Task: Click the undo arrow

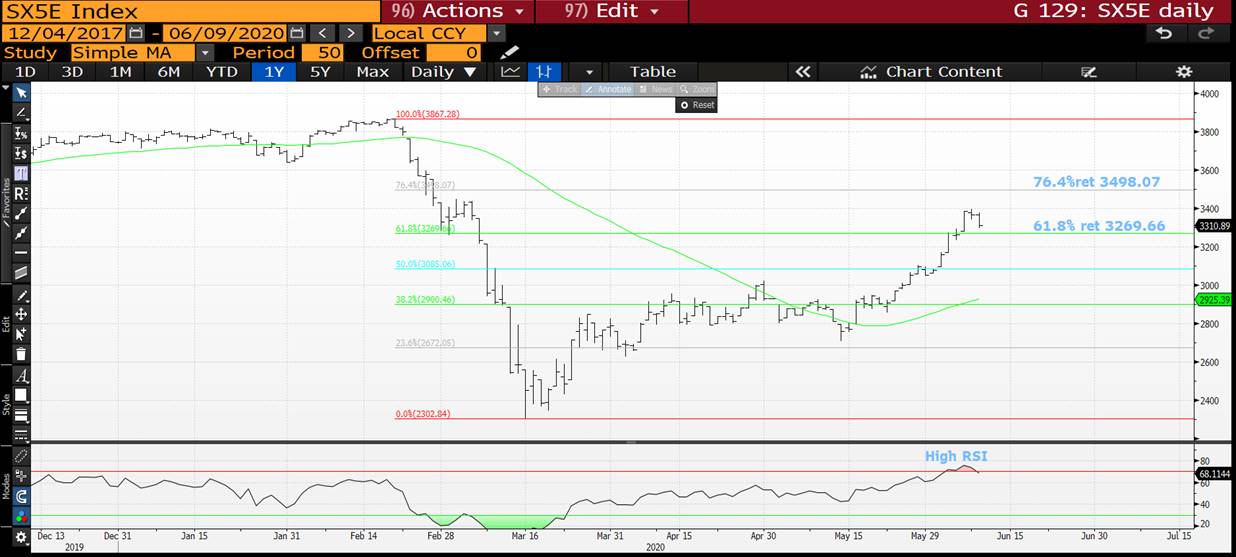Action: click(x=1164, y=33)
